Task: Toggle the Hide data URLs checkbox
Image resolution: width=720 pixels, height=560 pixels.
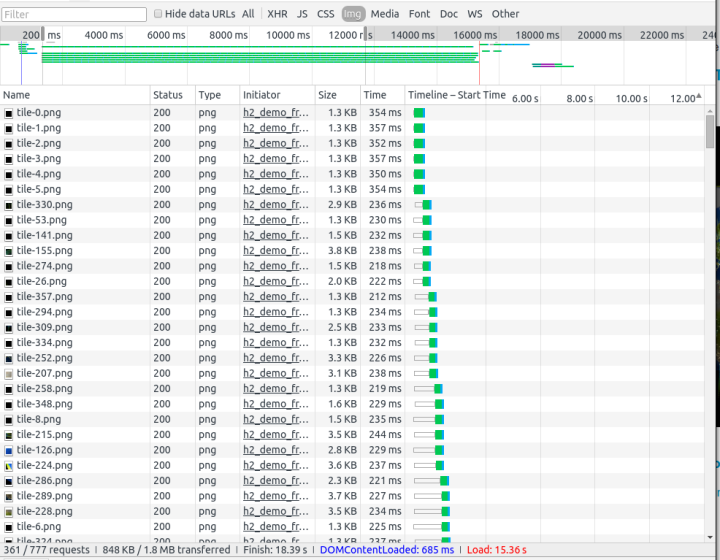Action: coord(158,14)
